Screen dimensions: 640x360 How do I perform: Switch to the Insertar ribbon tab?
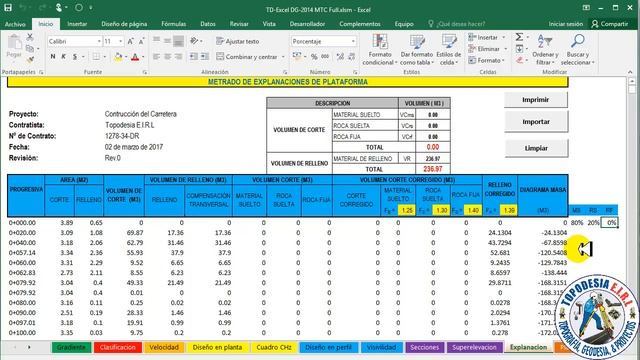(x=77, y=24)
